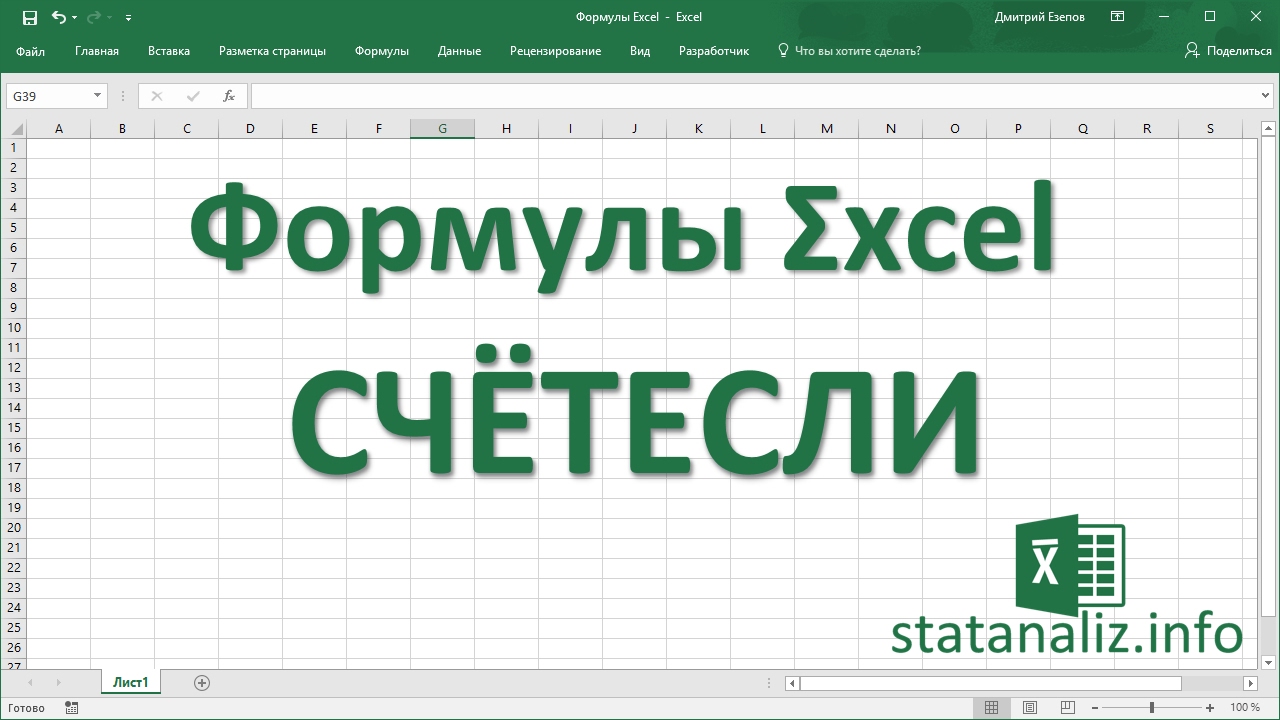Screen dimensions: 1280x720
Task: Click the Enter checkmark formula bar icon
Action: 193,96
